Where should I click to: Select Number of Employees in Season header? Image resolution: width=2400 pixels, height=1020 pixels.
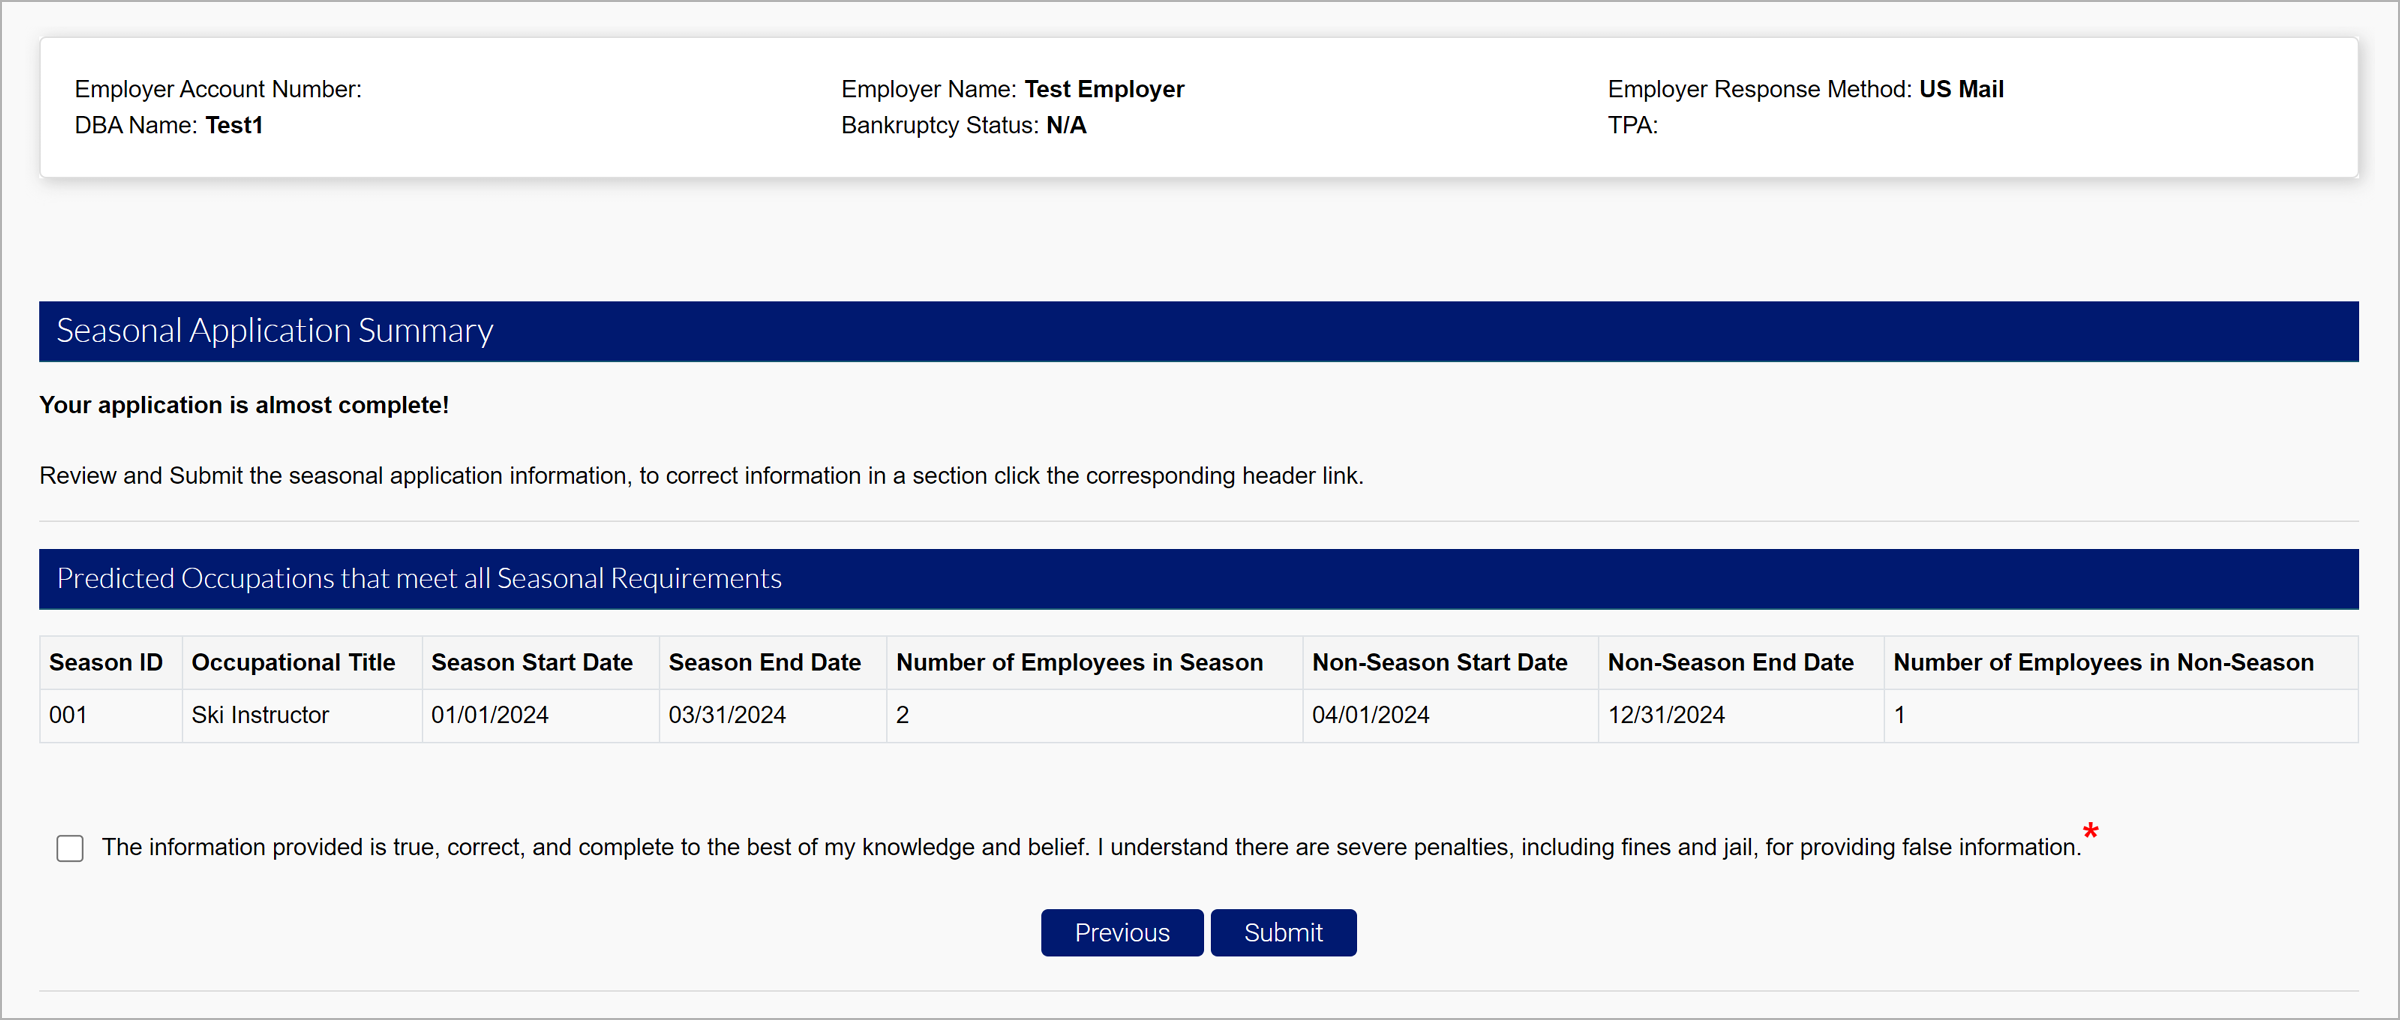[x=1079, y=662]
